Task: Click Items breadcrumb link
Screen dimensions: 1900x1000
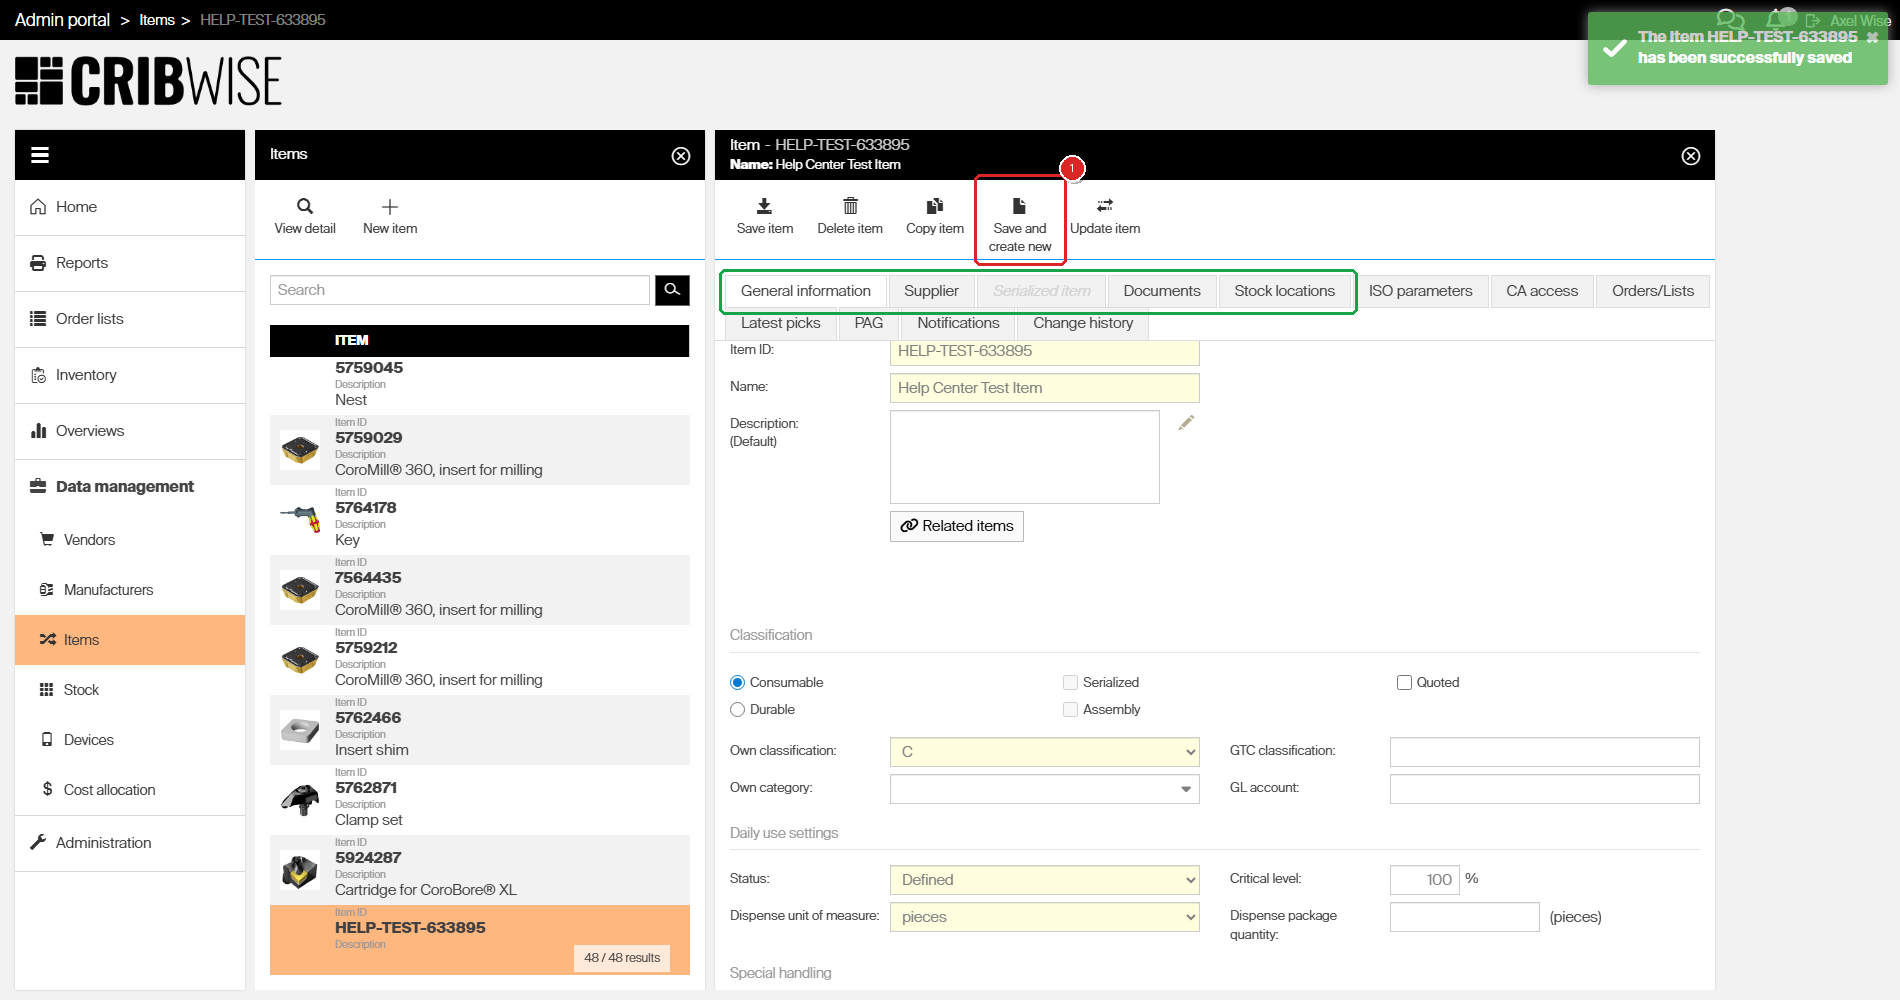Action: 157,20
